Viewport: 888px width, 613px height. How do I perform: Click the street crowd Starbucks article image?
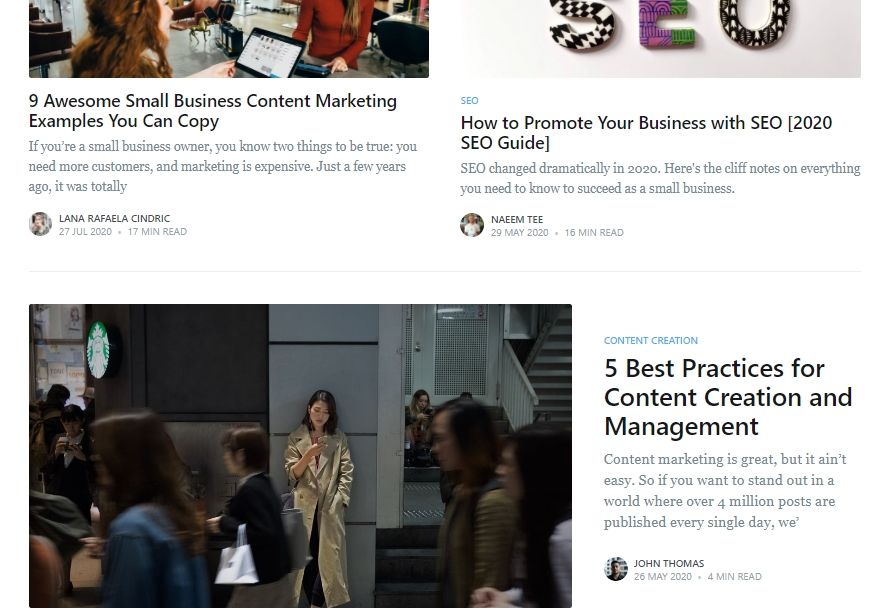300,456
